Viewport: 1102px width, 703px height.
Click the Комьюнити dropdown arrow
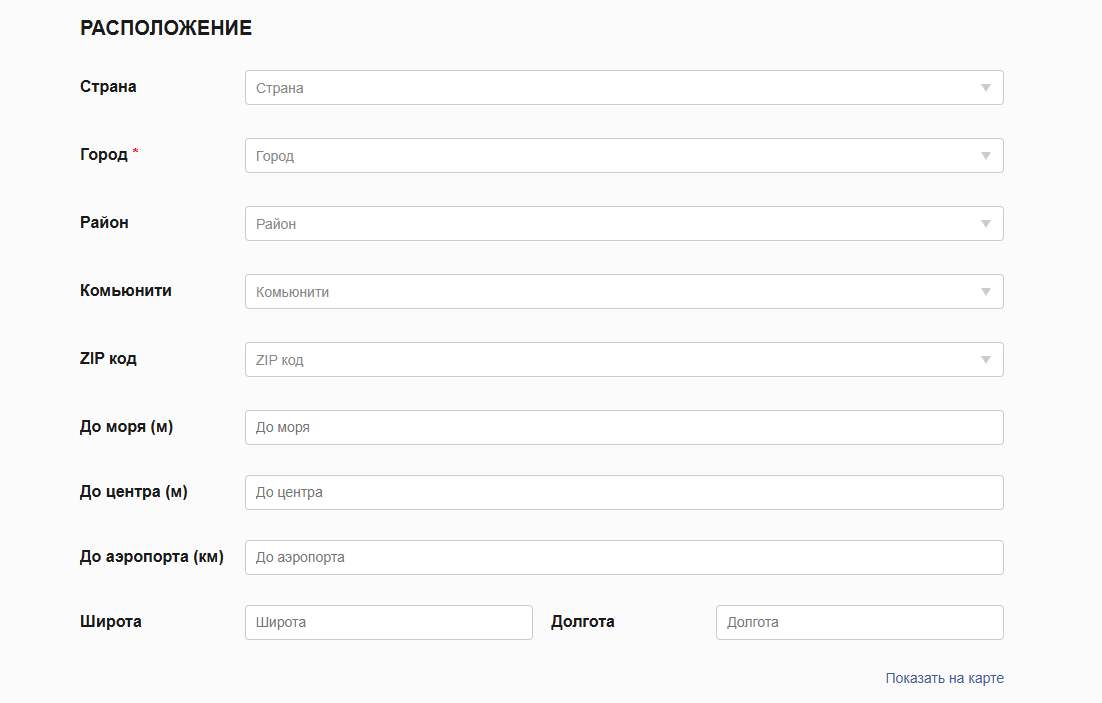coord(985,292)
